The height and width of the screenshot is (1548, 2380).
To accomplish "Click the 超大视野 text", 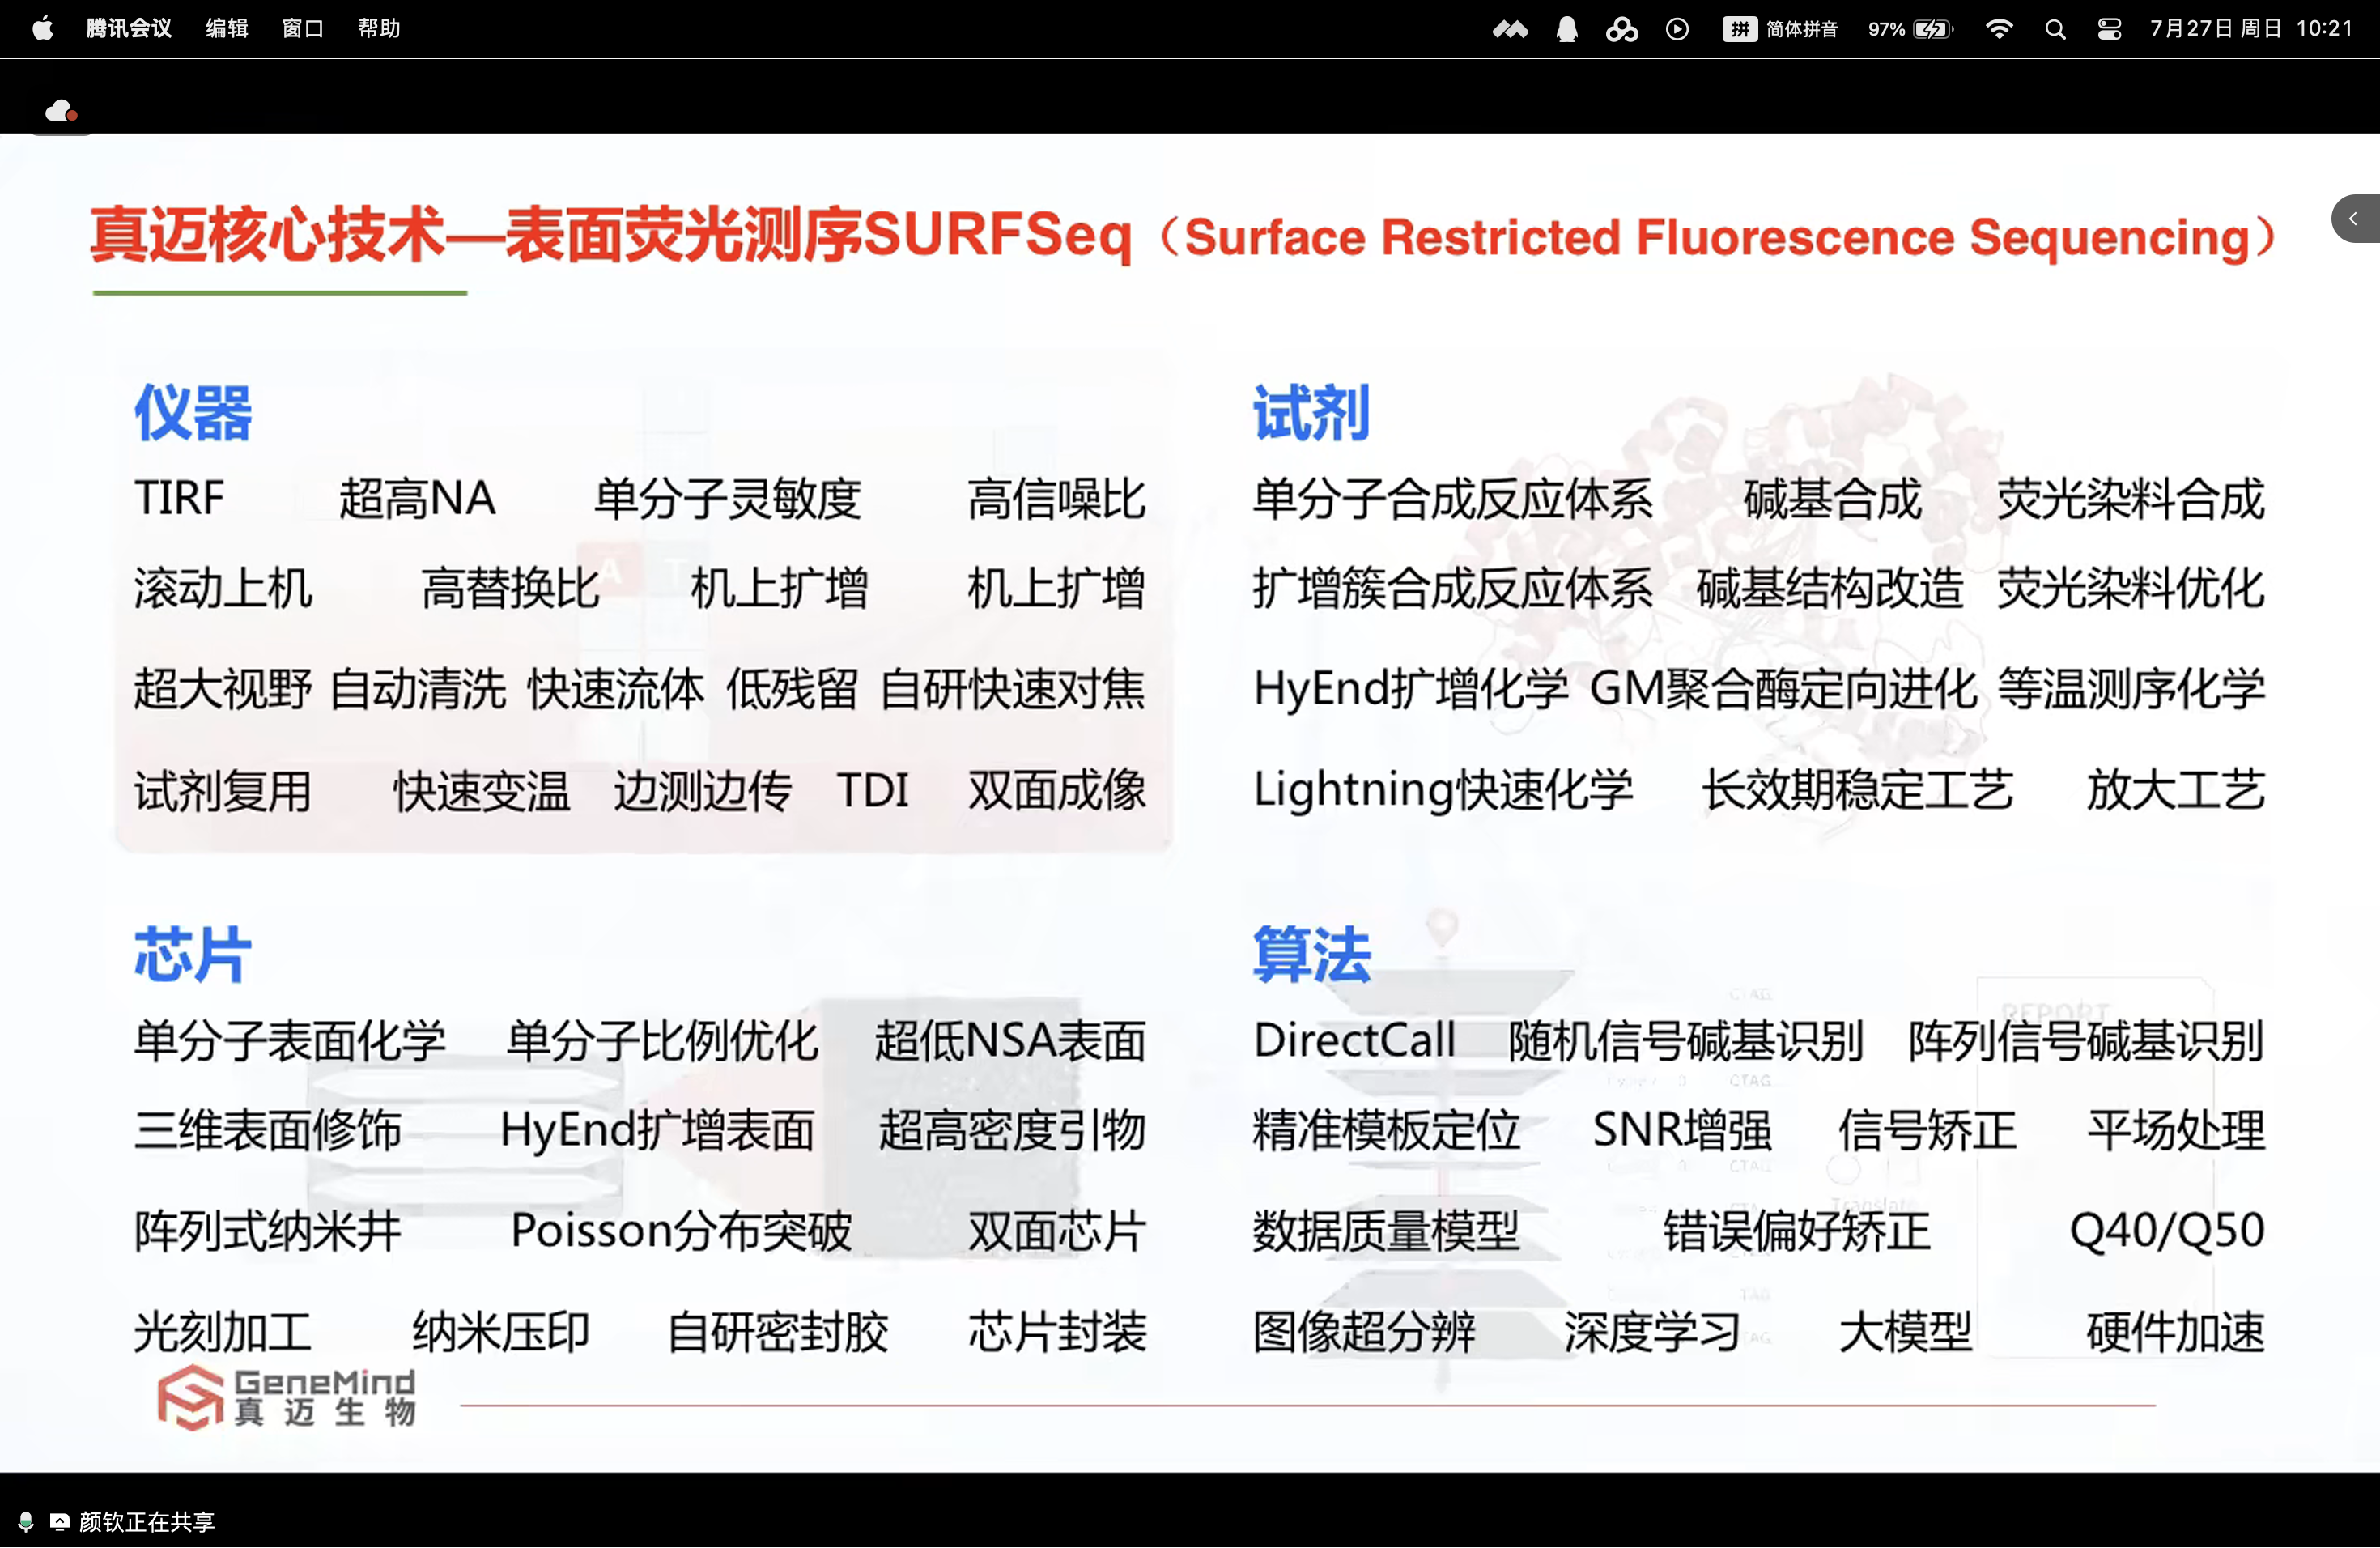I will click(223, 689).
